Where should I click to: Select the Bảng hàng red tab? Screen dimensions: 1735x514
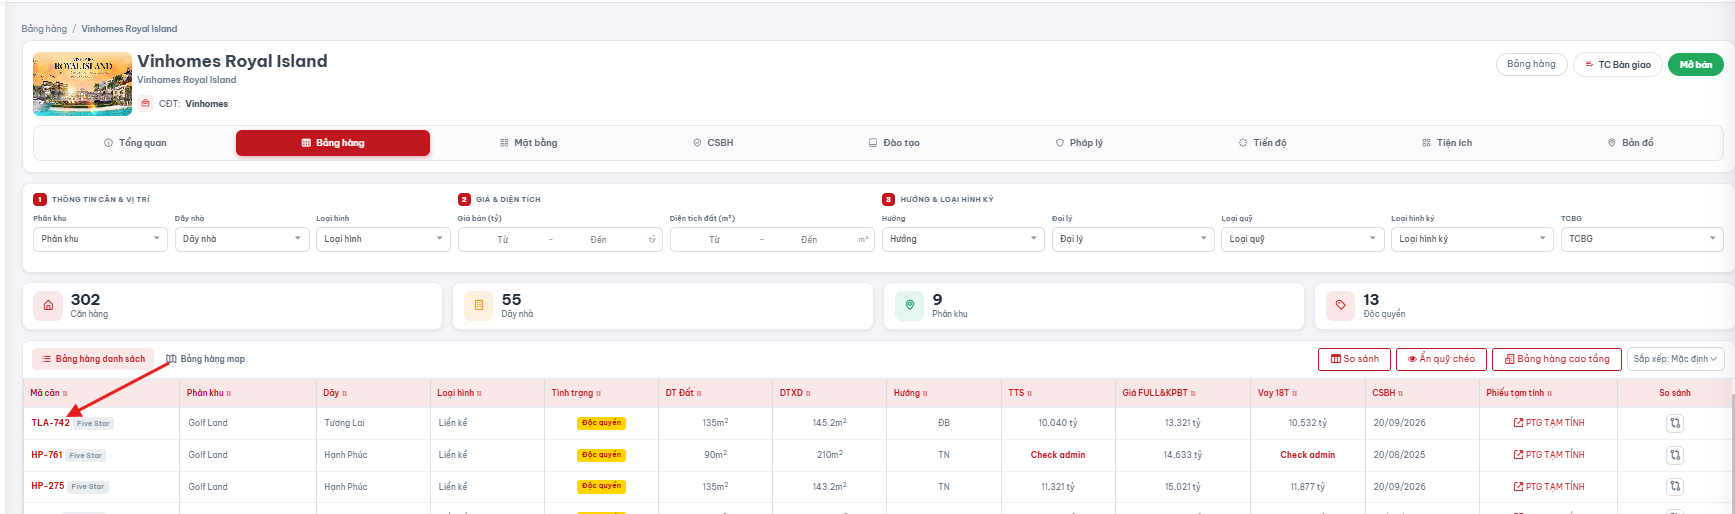pyautogui.click(x=333, y=143)
